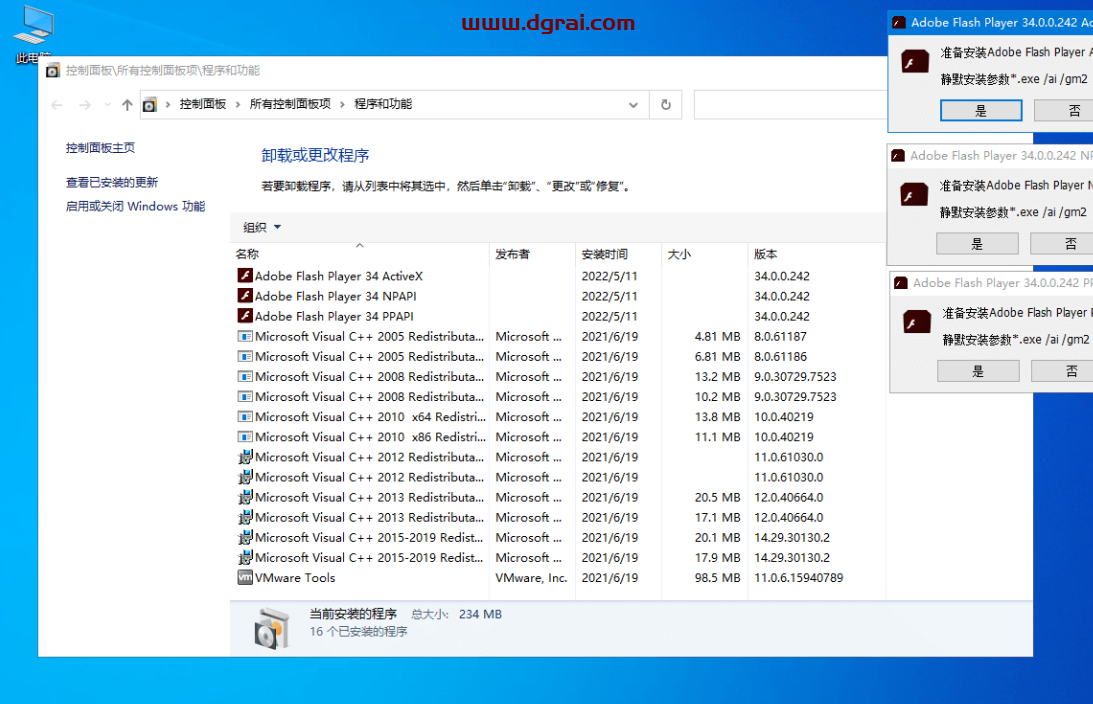Open 控制面板主页 link
The image size is (1093, 704).
100,148
